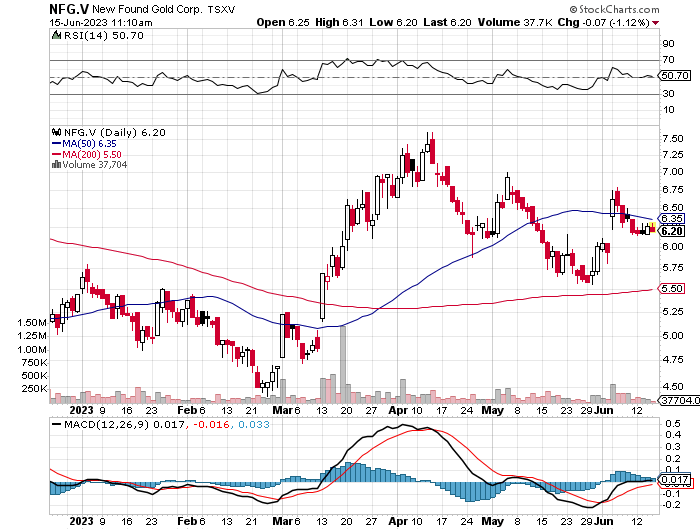Click the blue-outlined 6.35 price tag on right axis
The width and height of the screenshot is (700, 530).
coord(671,219)
